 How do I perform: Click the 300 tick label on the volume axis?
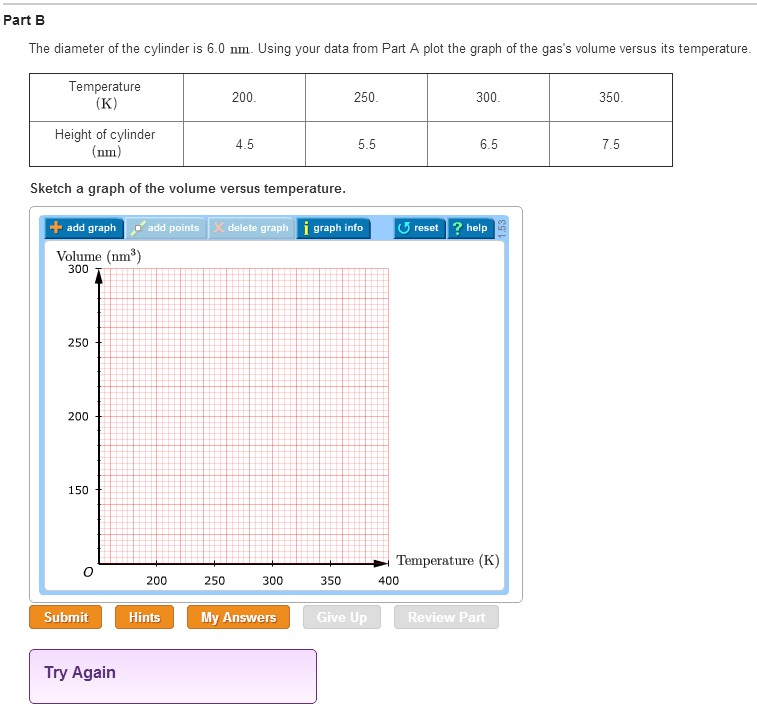click(x=78, y=269)
